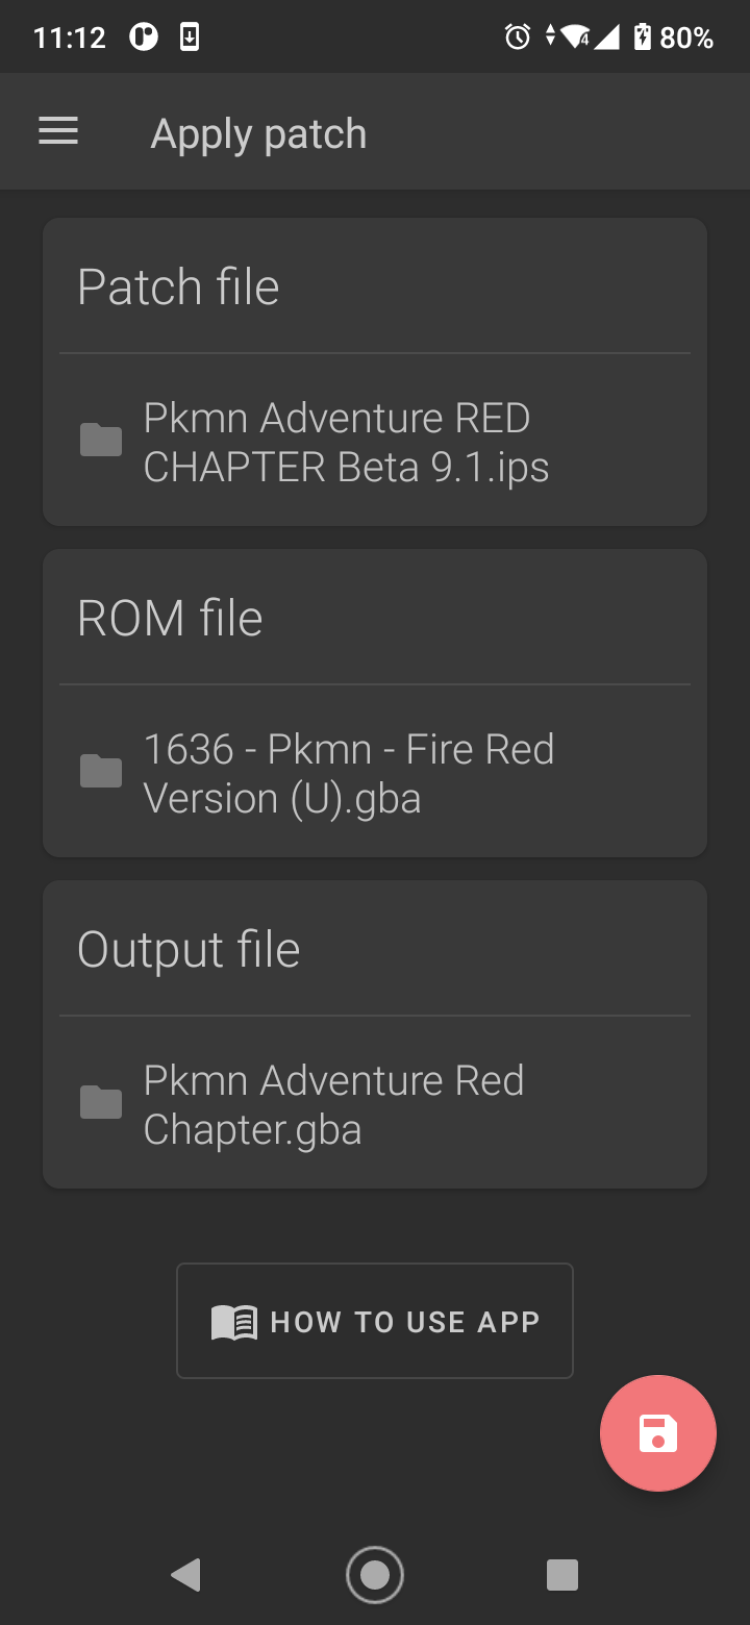The image size is (750, 1625).
Task: Tap the alarm clock status bar icon
Action: click(517, 38)
